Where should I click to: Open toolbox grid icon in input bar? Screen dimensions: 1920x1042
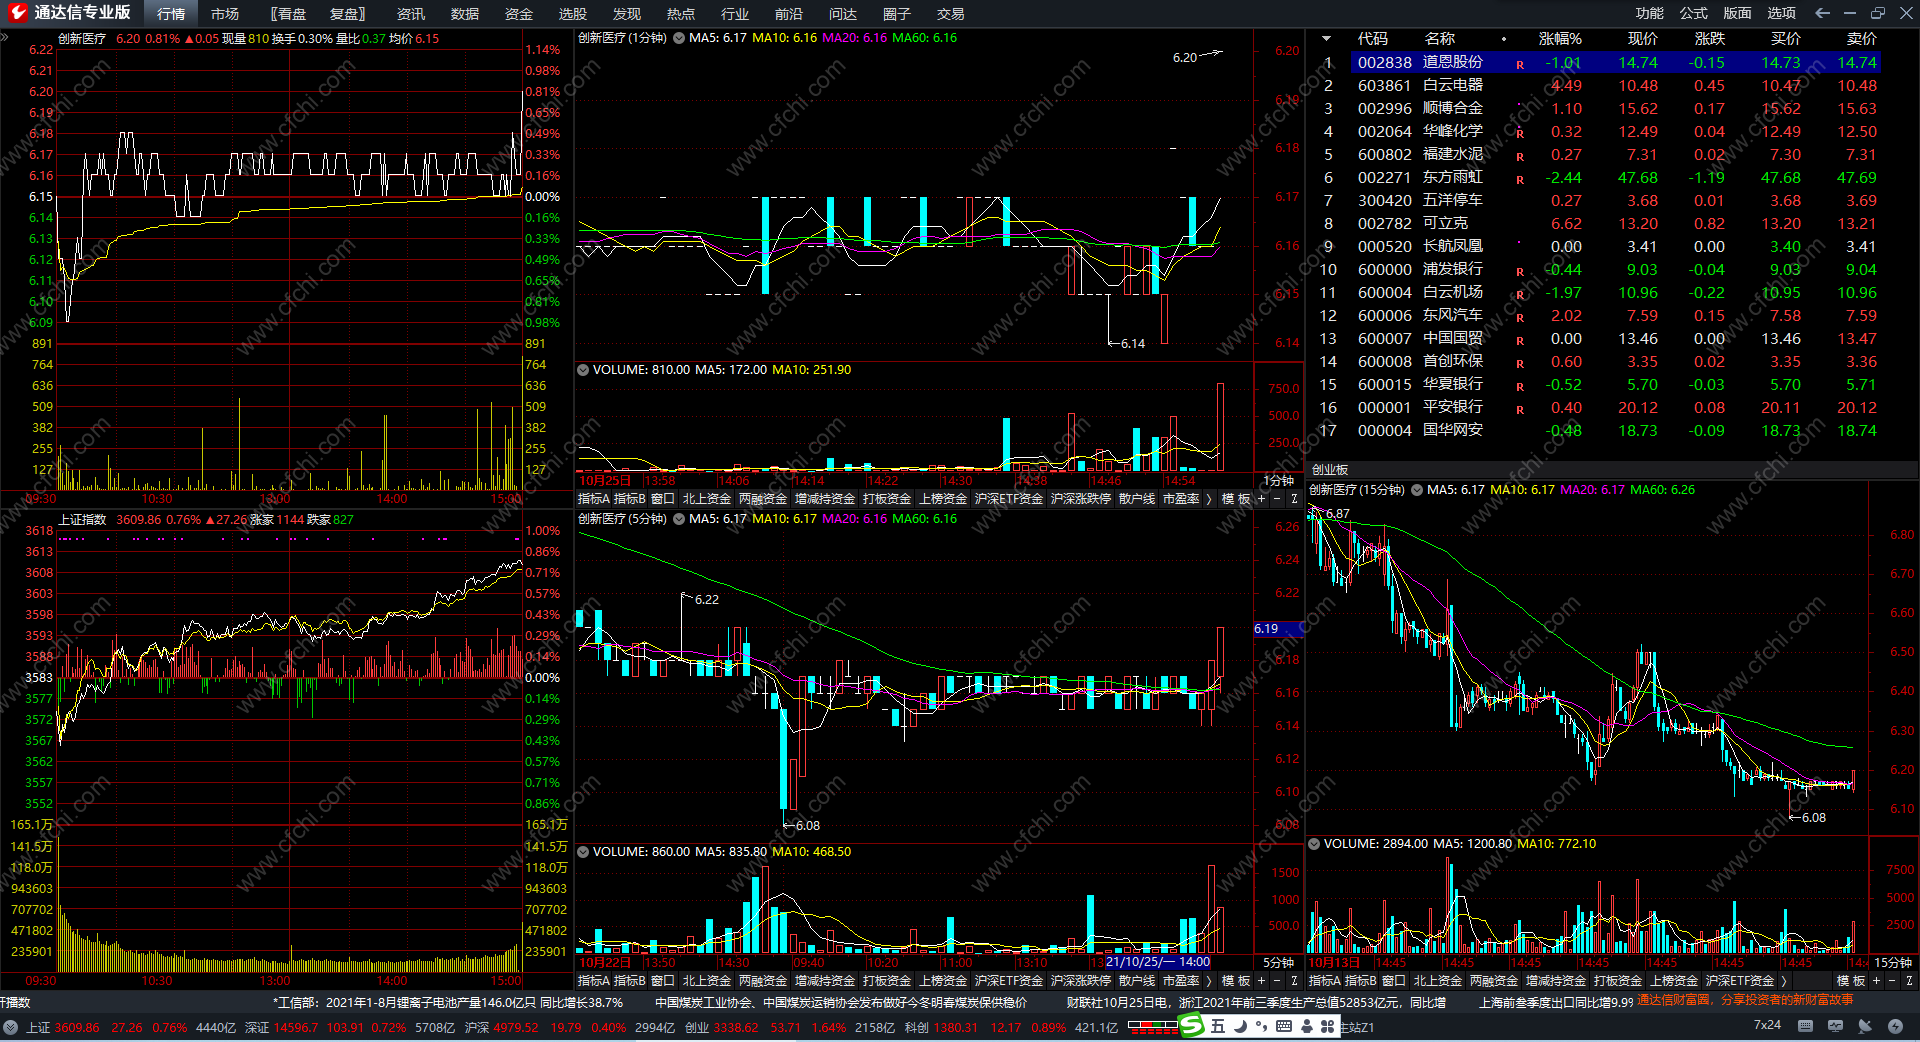click(1328, 1026)
